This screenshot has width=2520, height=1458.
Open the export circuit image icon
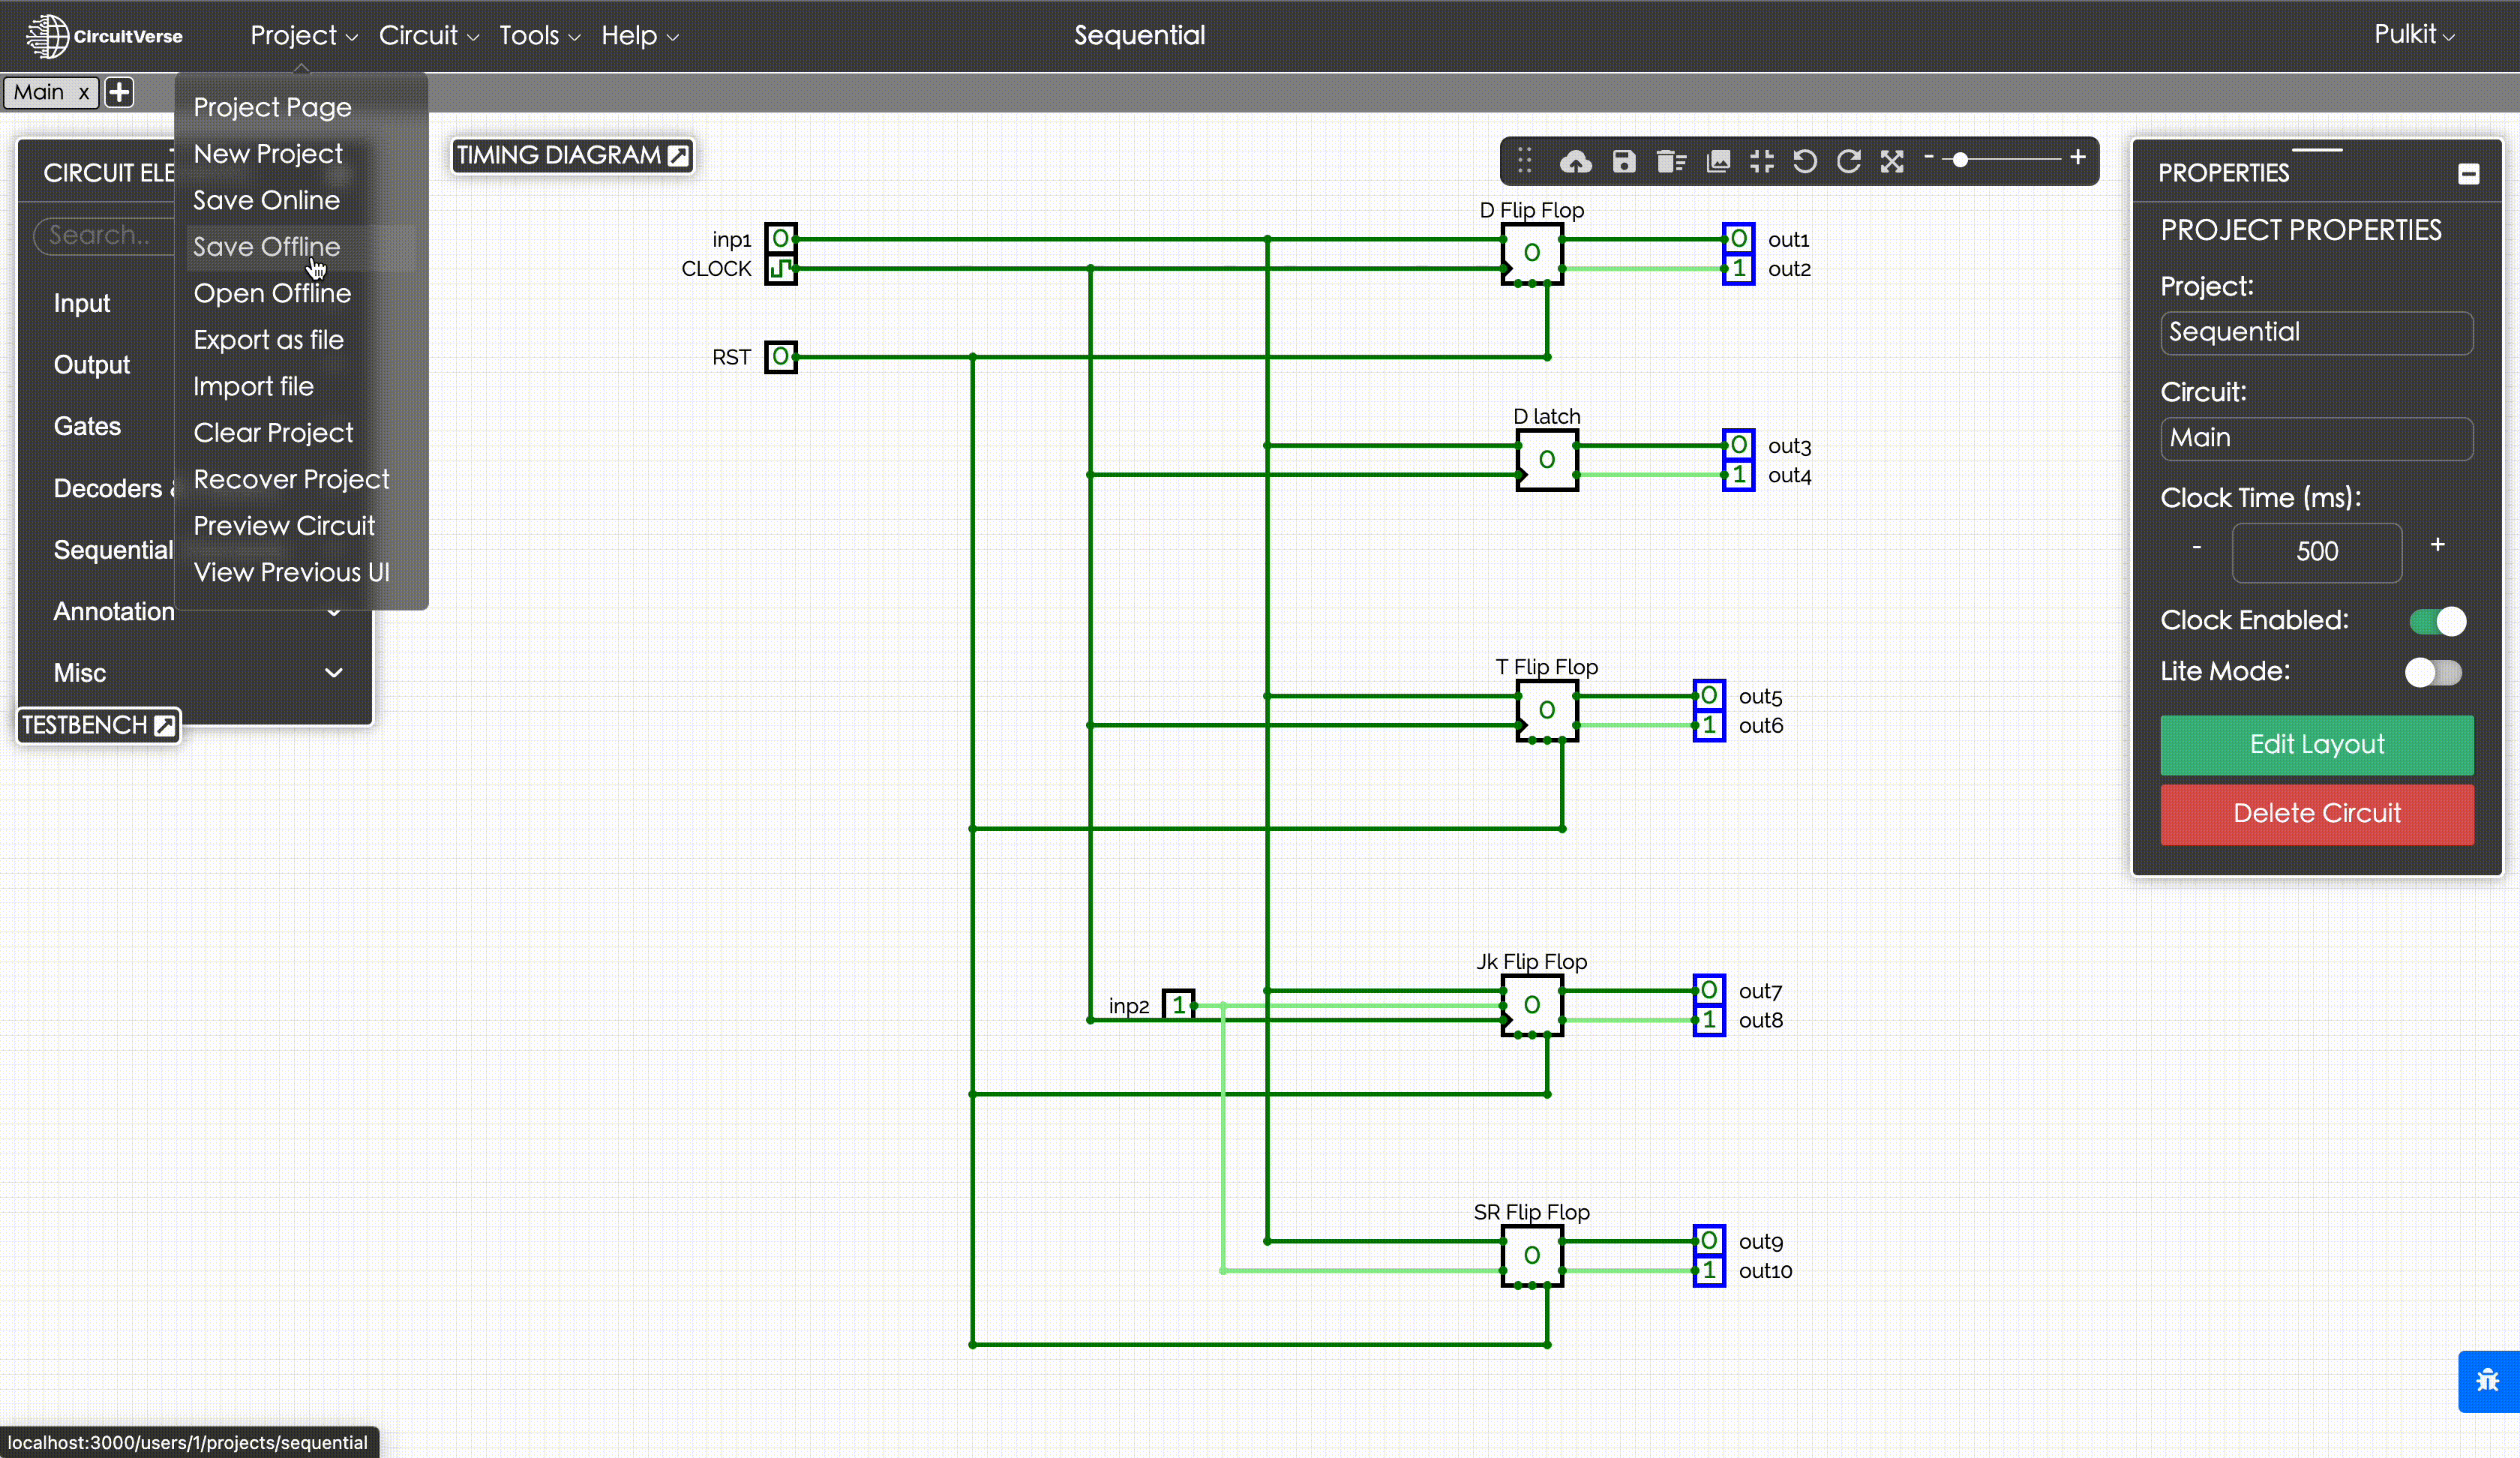coord(1718,161)
